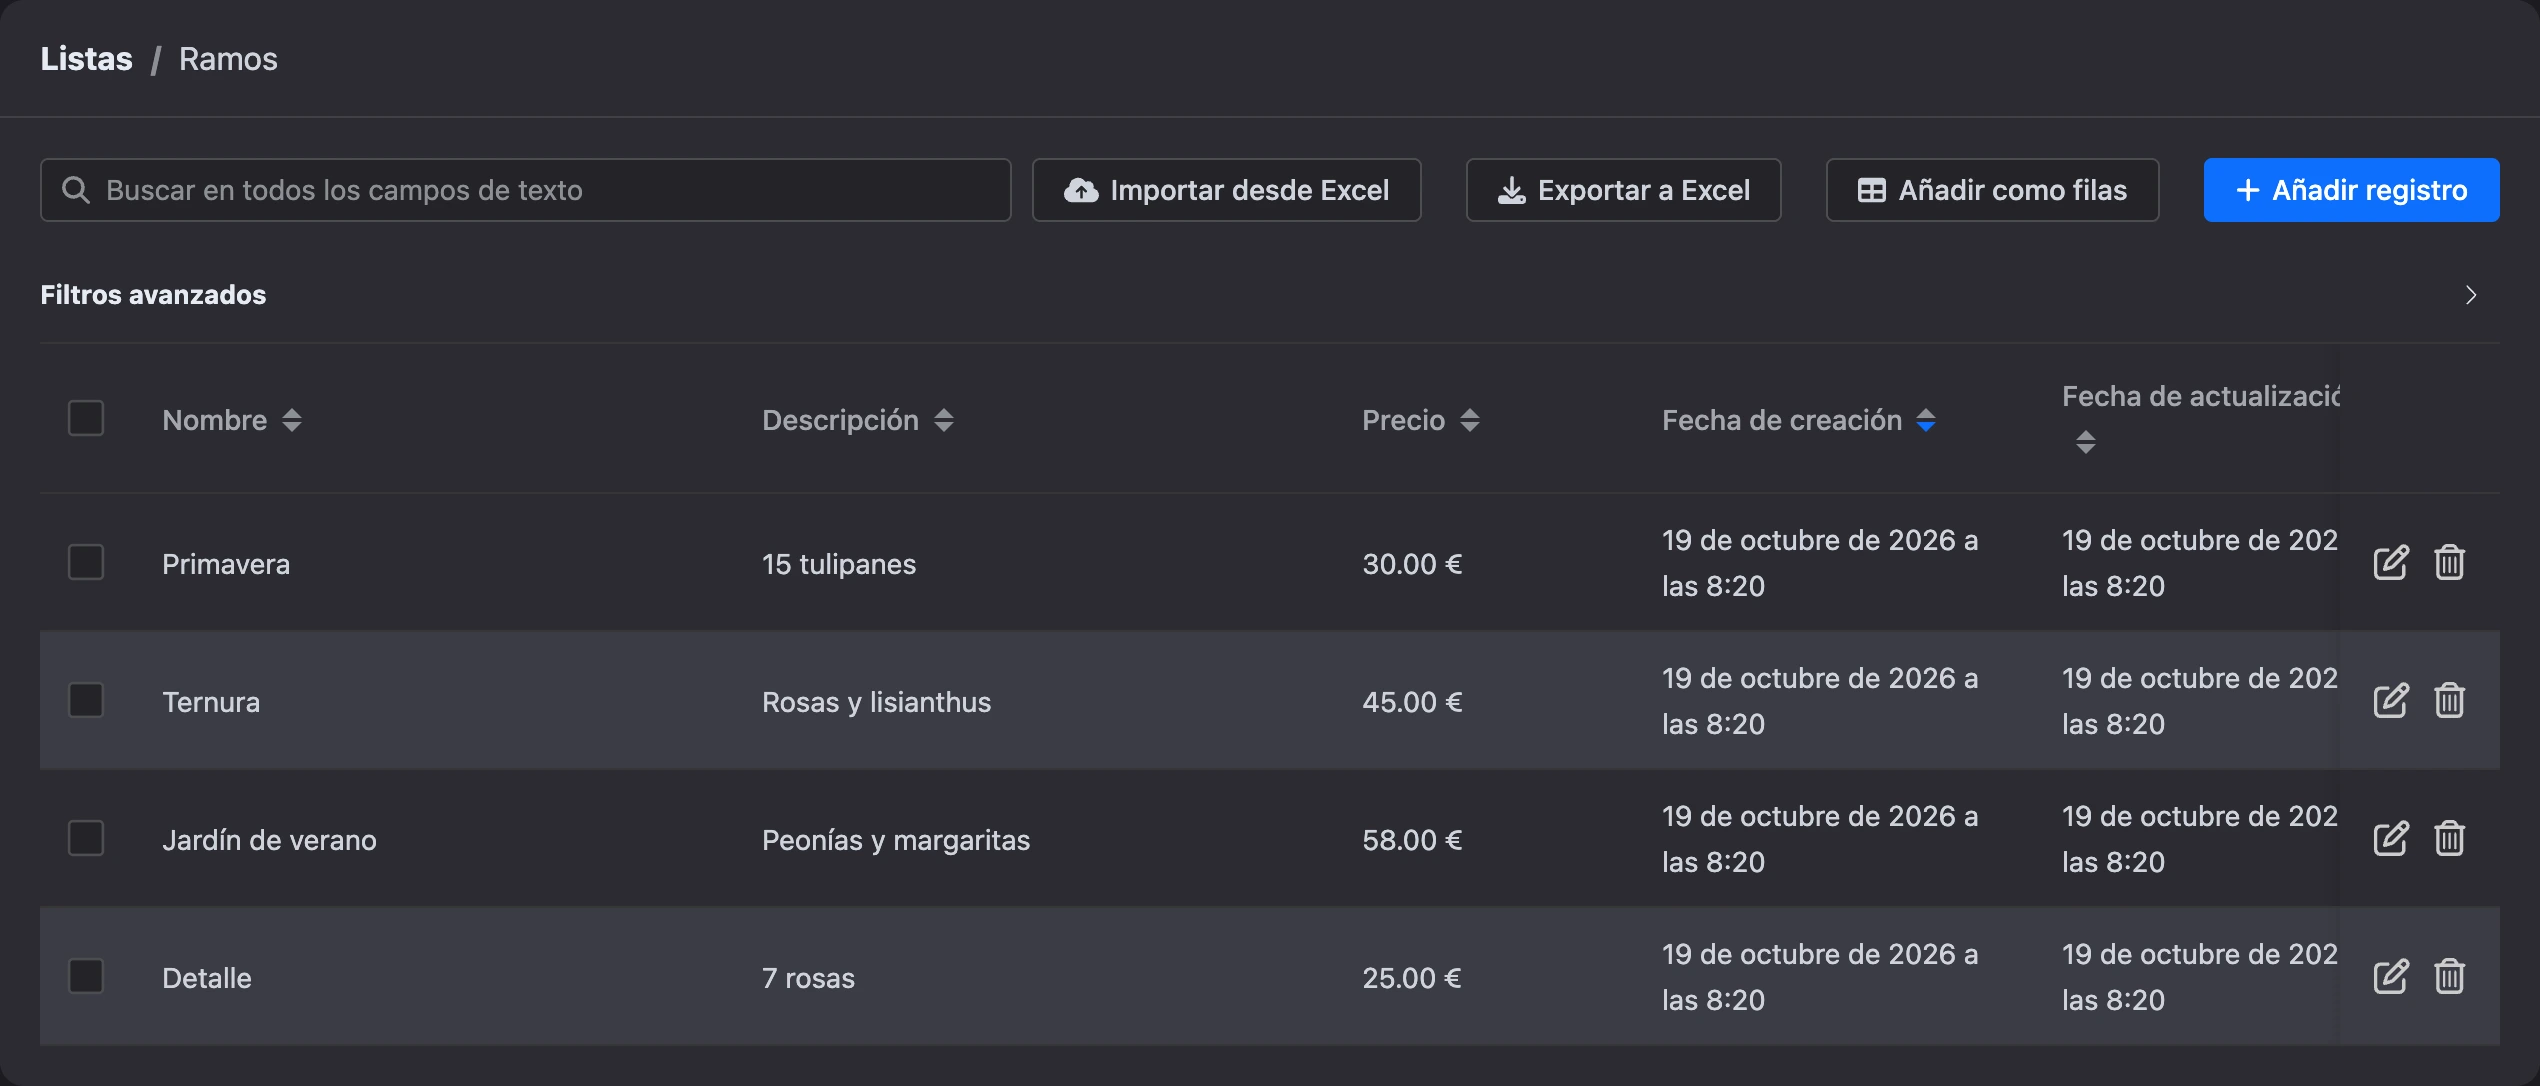Viewport: 2540px width, 1086px height.
Task: Click Añadir registro button
Action: [x=2351, y=190]
